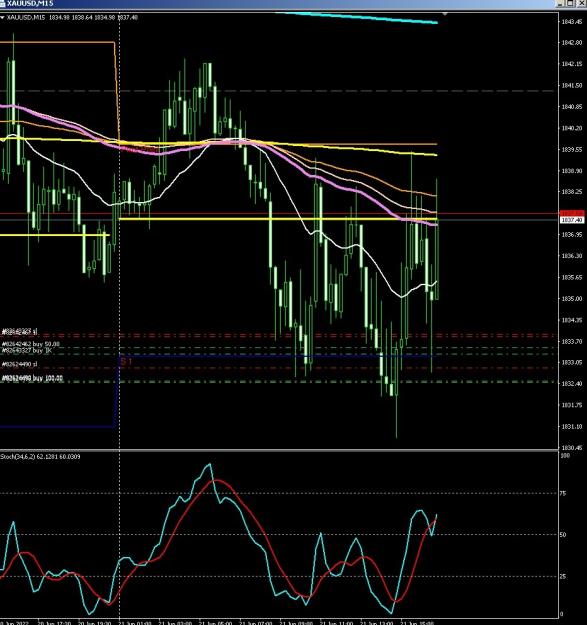Viewport: 587px width, 625px height.
Task: Click time axis label '20 Jun 19:20'
Action: coord(94,623)
